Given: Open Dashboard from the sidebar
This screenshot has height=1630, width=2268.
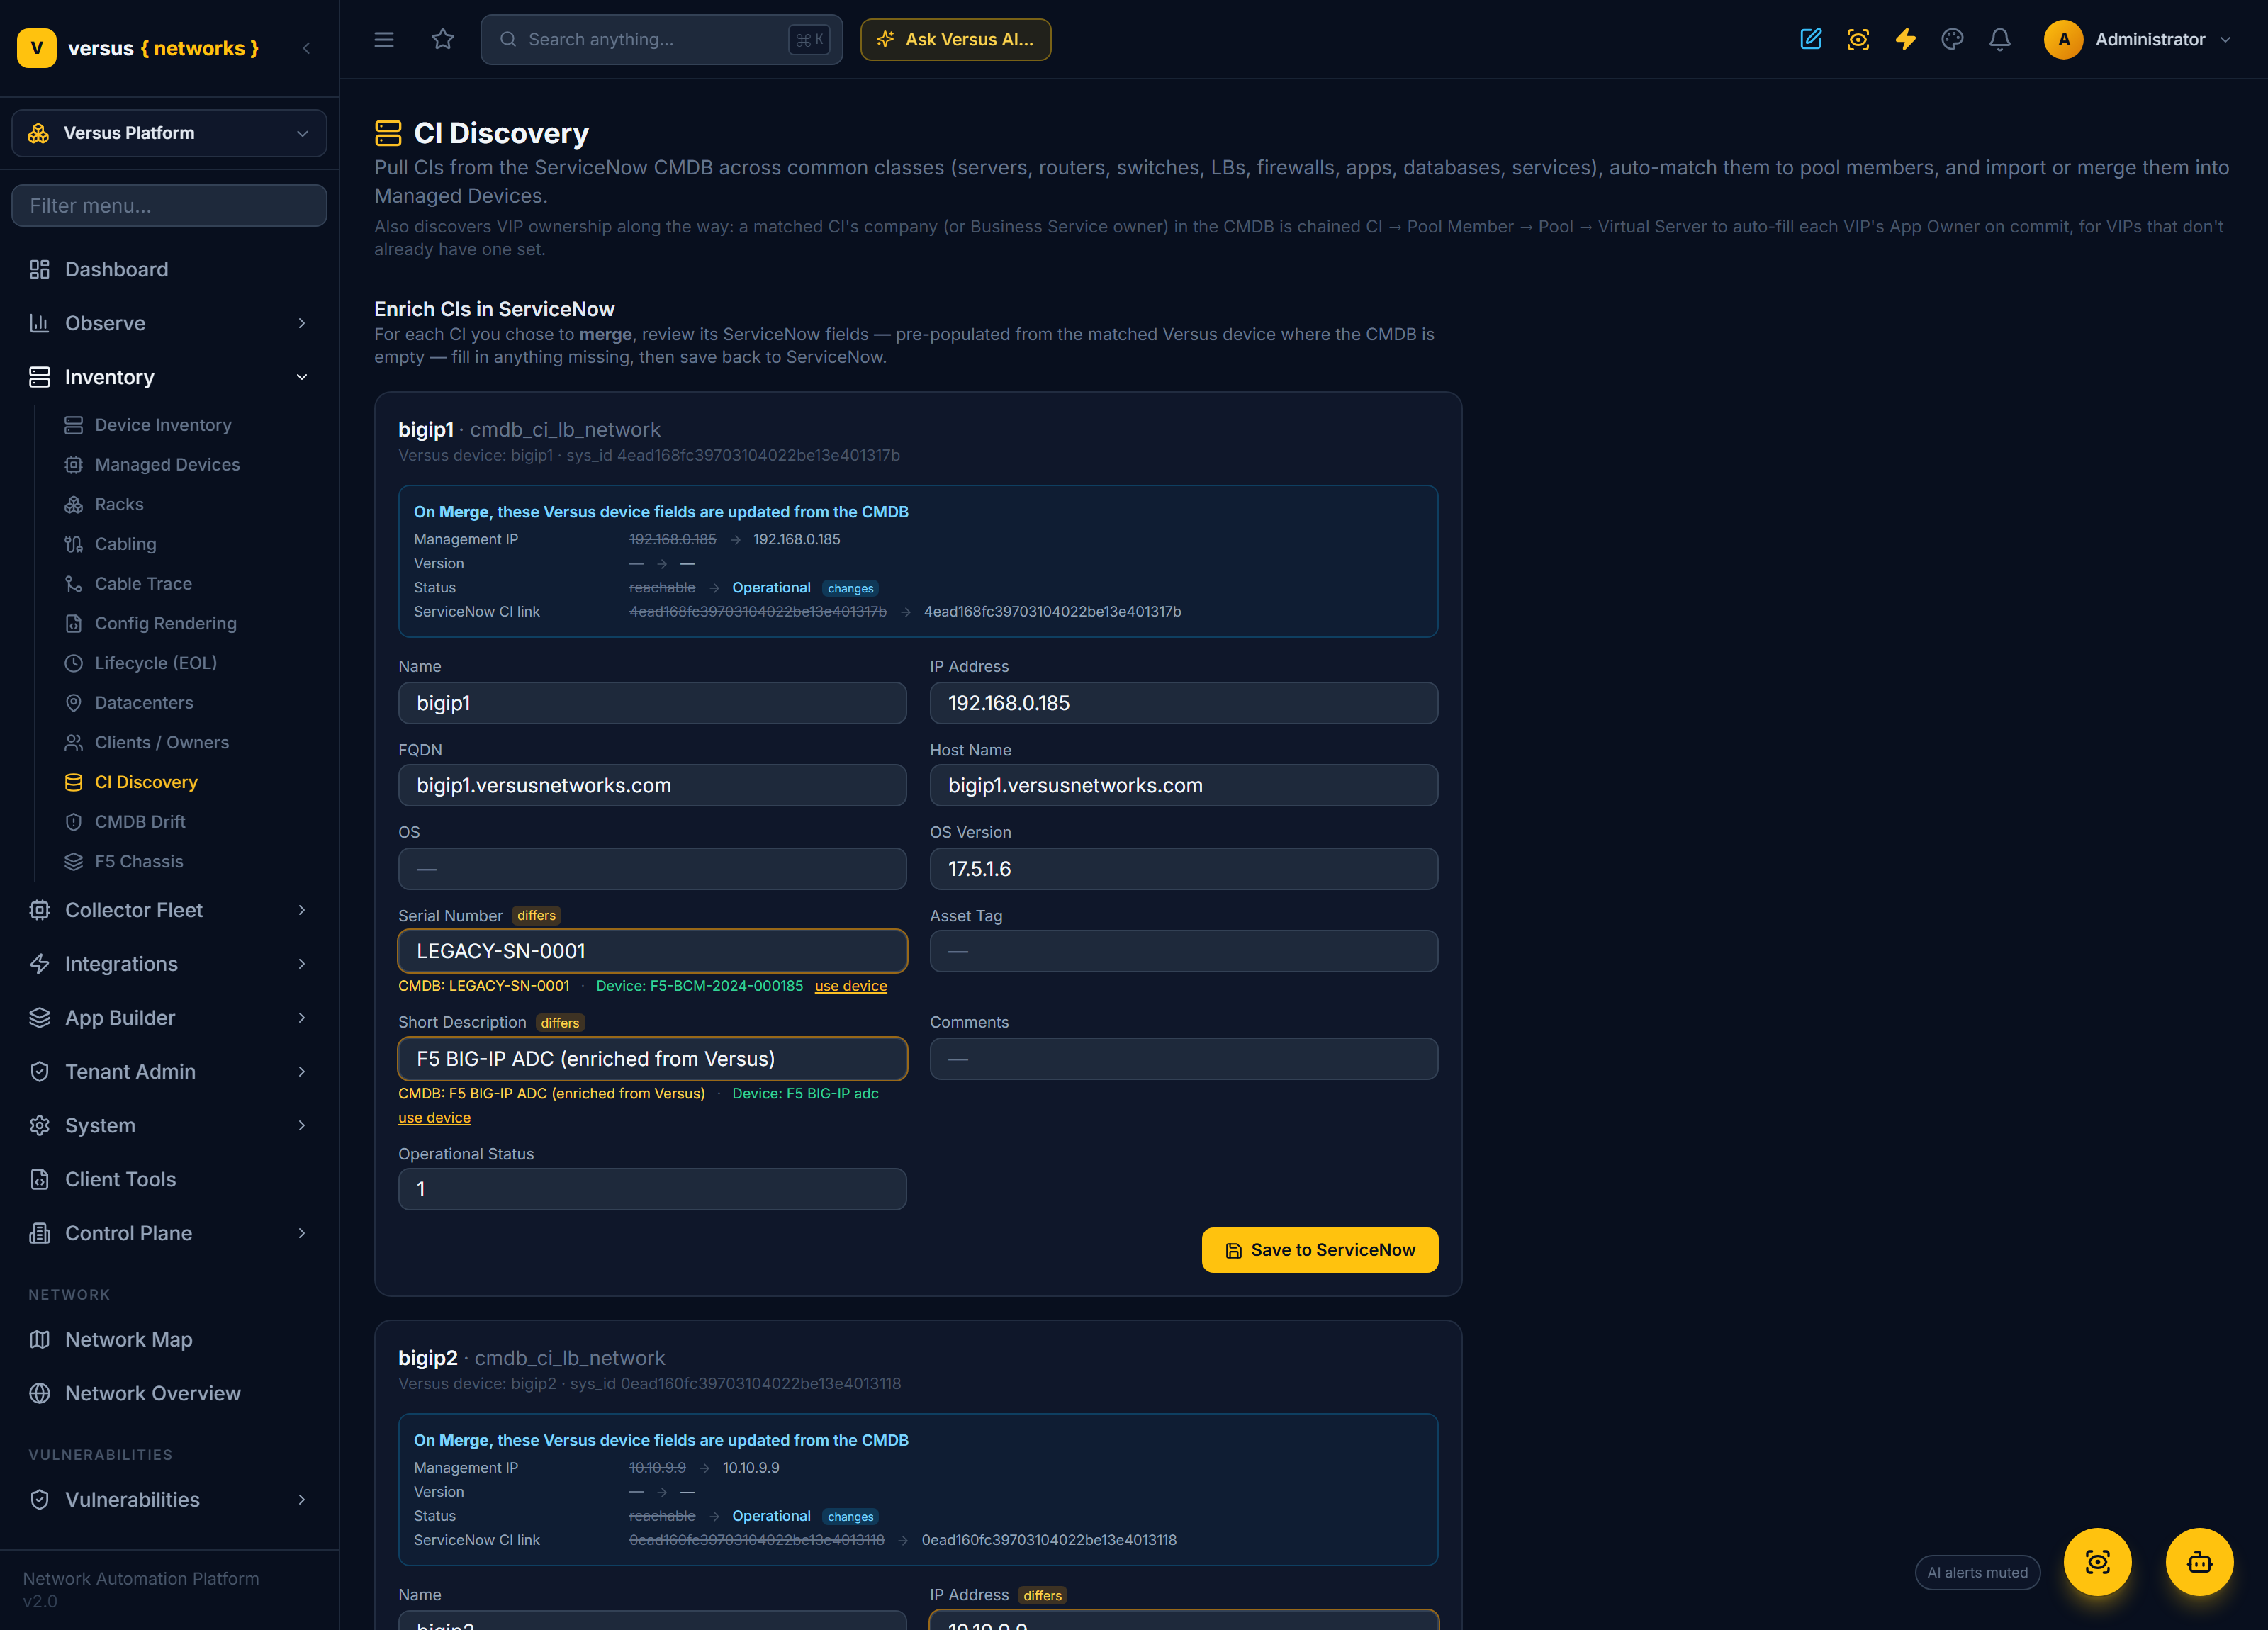Looking at the screenshot, I should pos(169,269).
